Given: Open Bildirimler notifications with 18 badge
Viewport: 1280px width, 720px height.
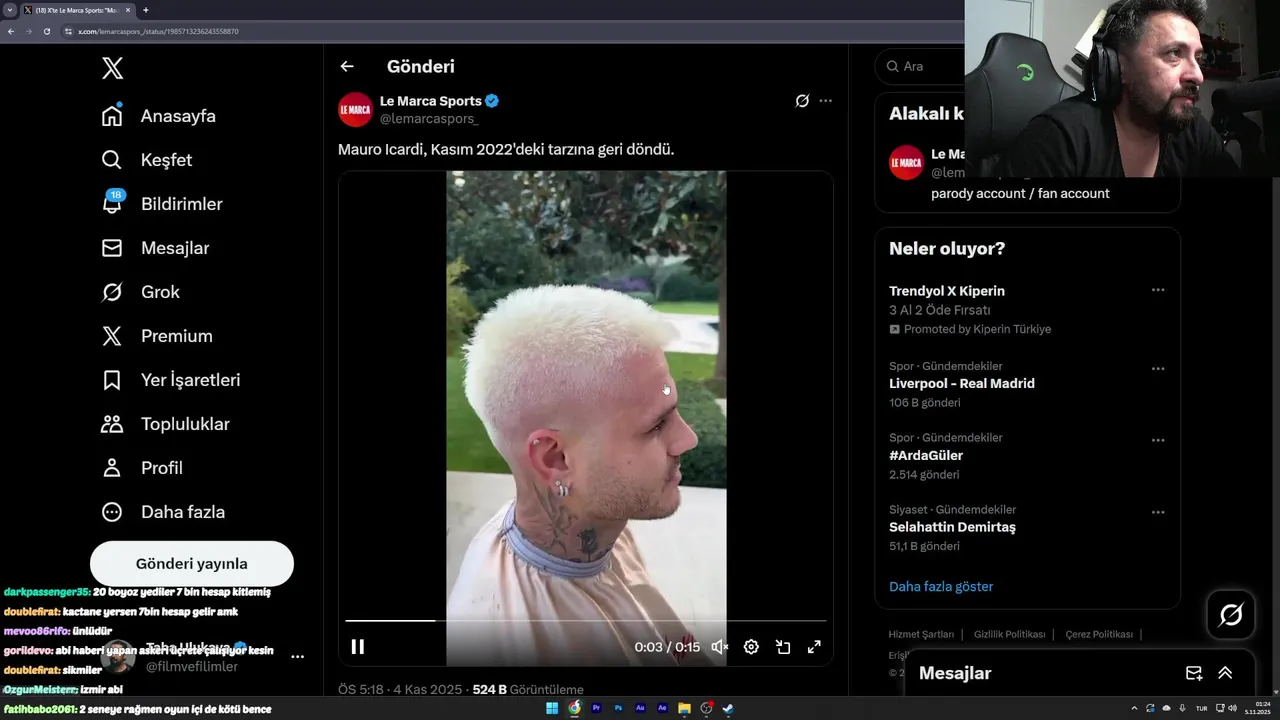Looking at the screenshot, I should pyautogui.click(x=162, y=204).
